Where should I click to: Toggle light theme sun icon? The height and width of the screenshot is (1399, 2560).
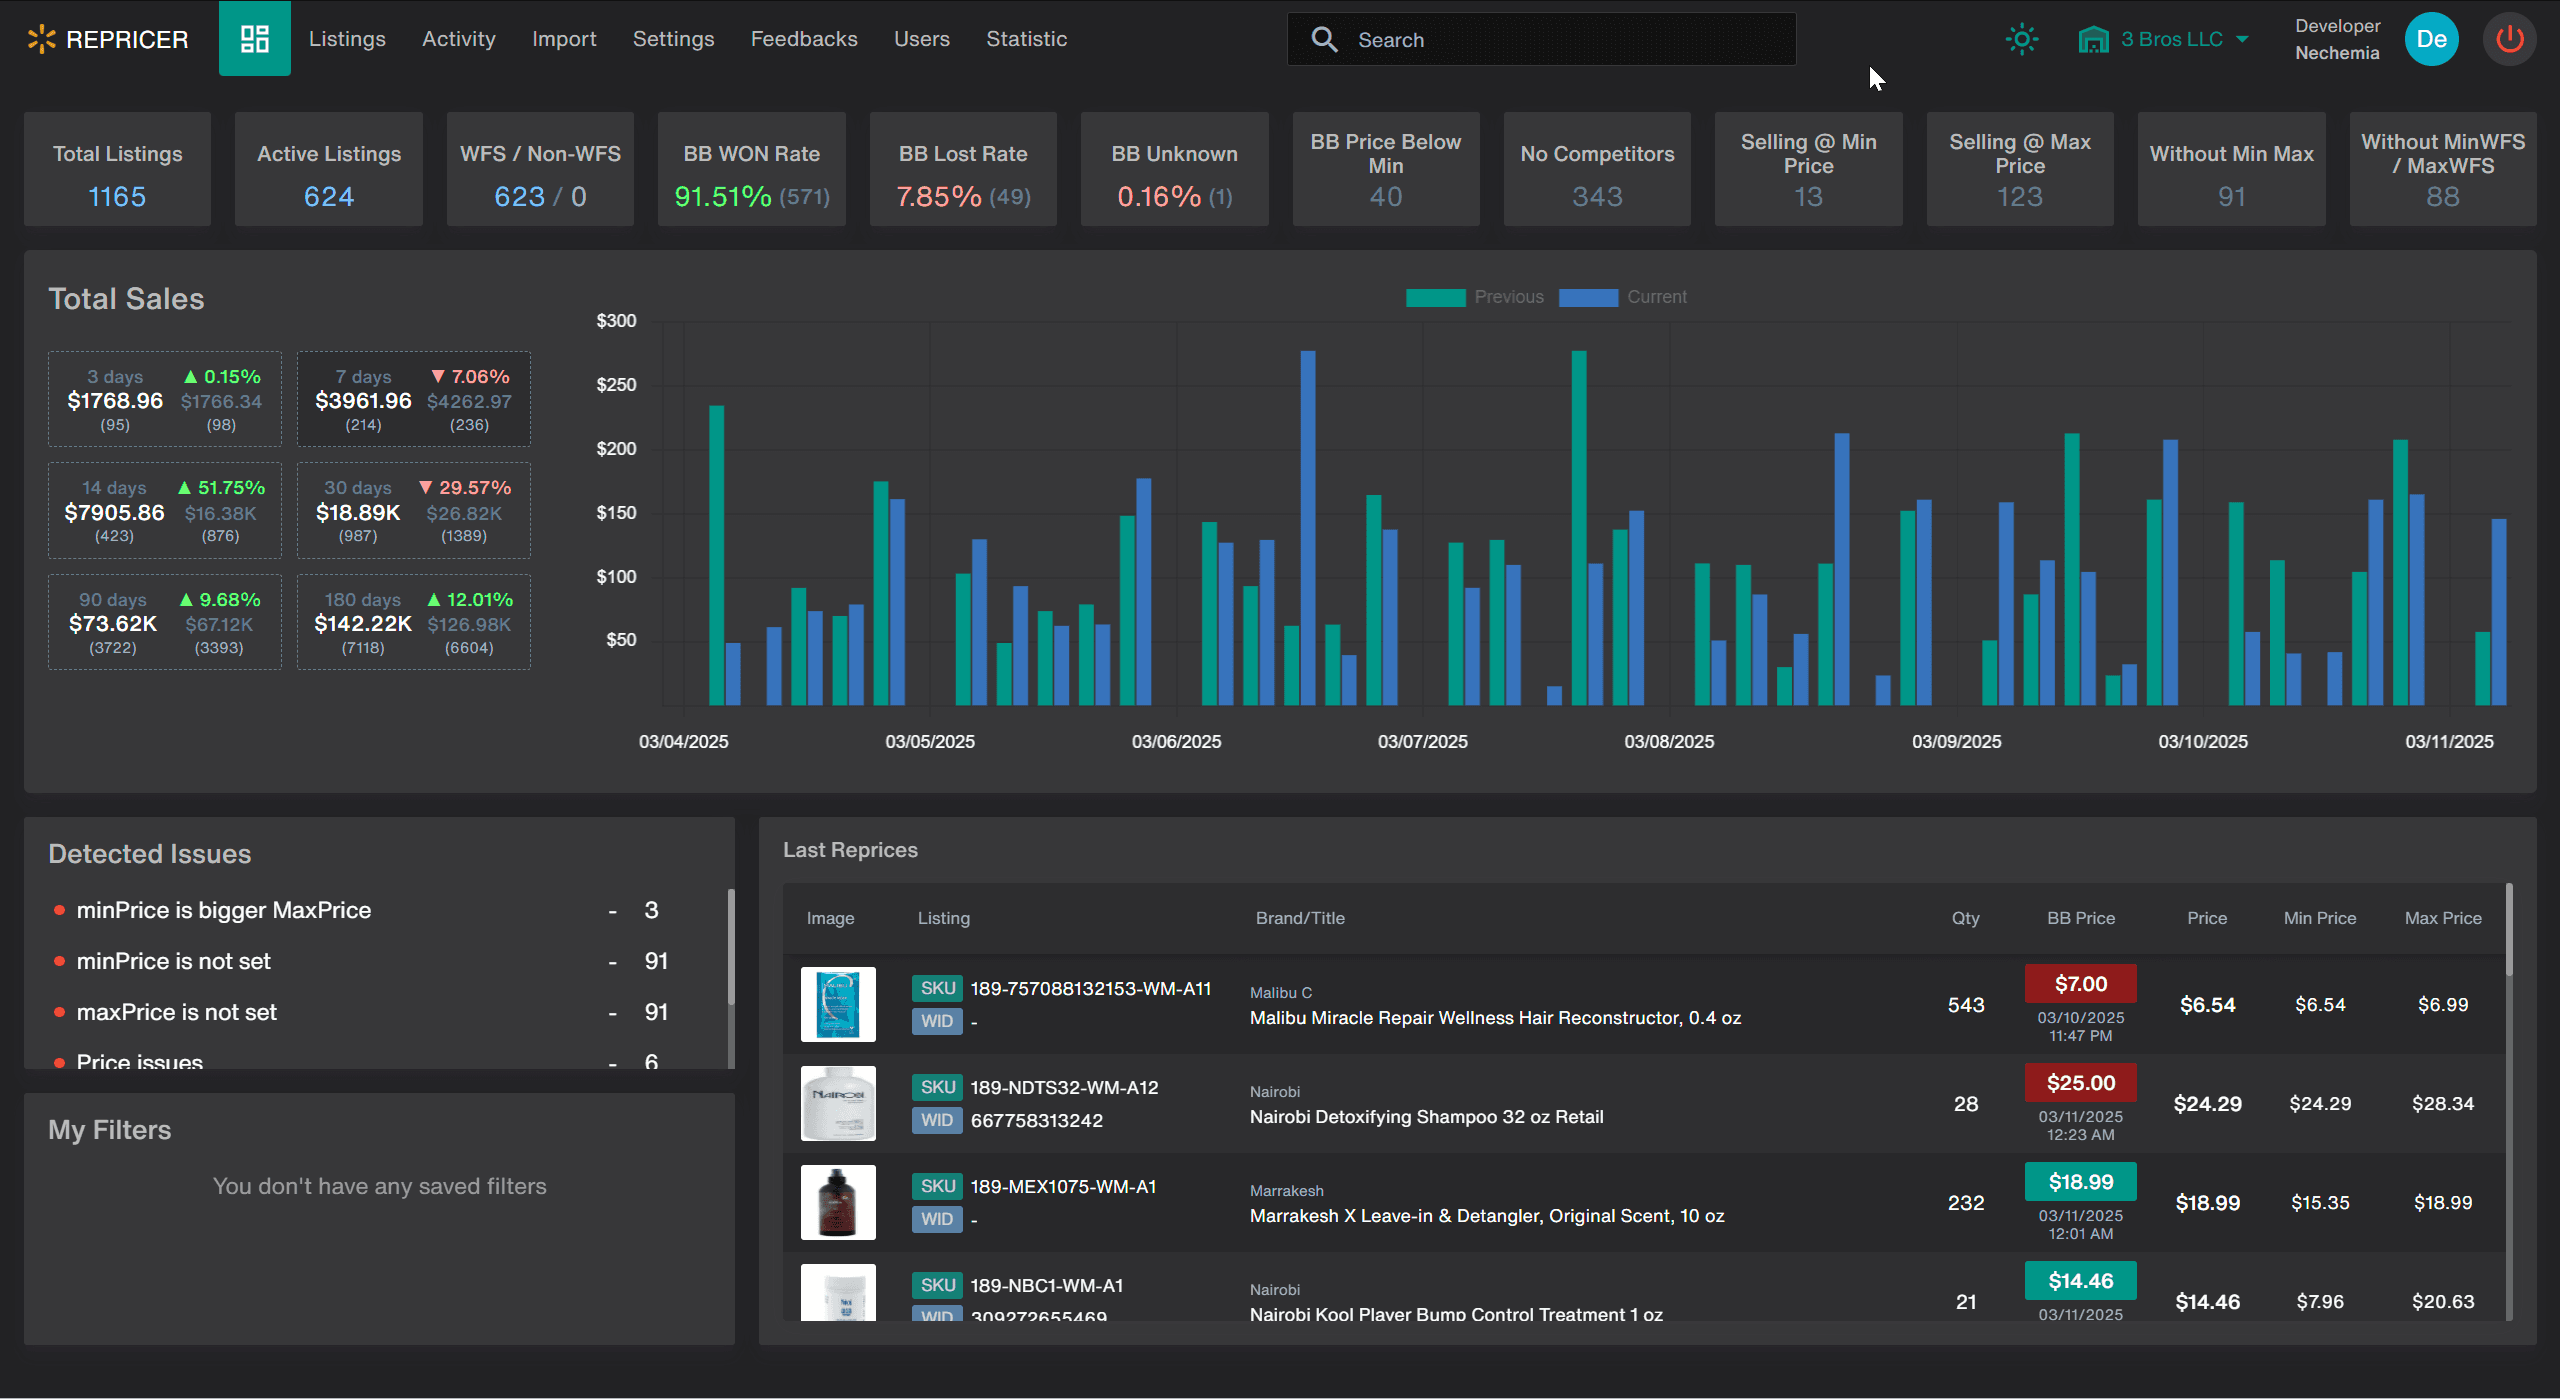[2021, 39]
